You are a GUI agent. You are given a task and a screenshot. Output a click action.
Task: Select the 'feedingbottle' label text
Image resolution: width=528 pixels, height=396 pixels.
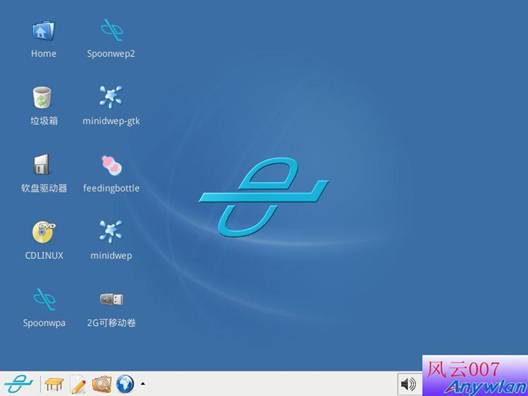click(111, 188)
